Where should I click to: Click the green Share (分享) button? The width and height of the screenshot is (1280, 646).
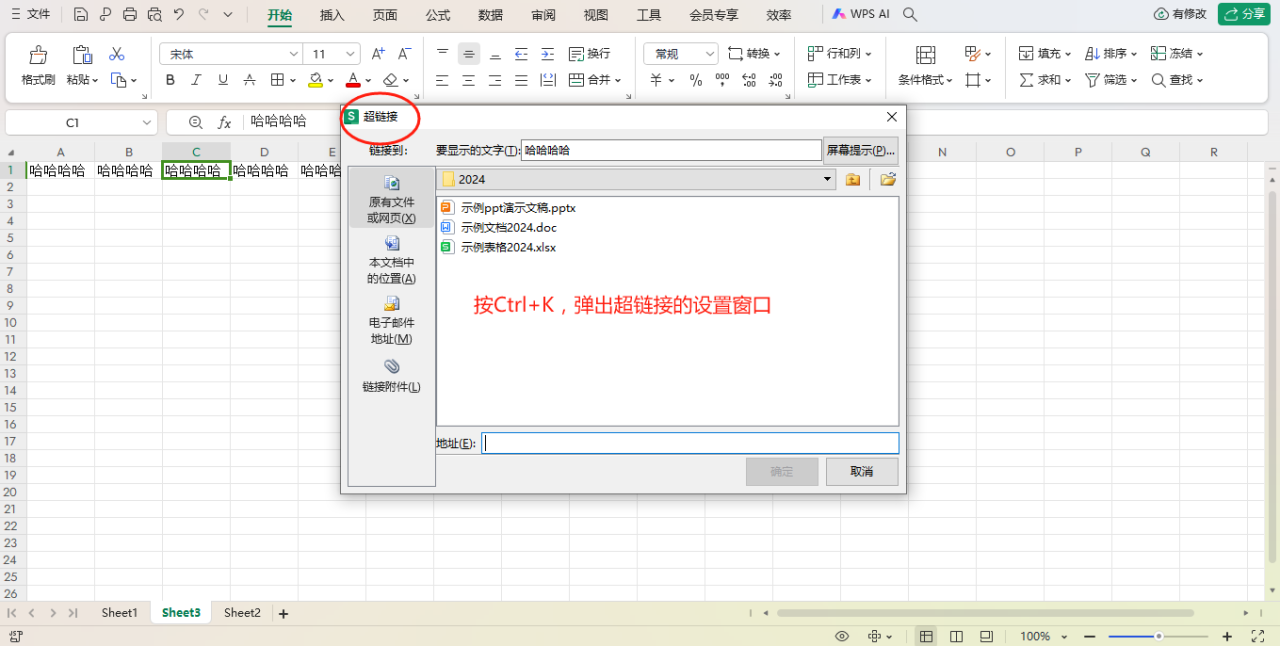point(1243,14)
